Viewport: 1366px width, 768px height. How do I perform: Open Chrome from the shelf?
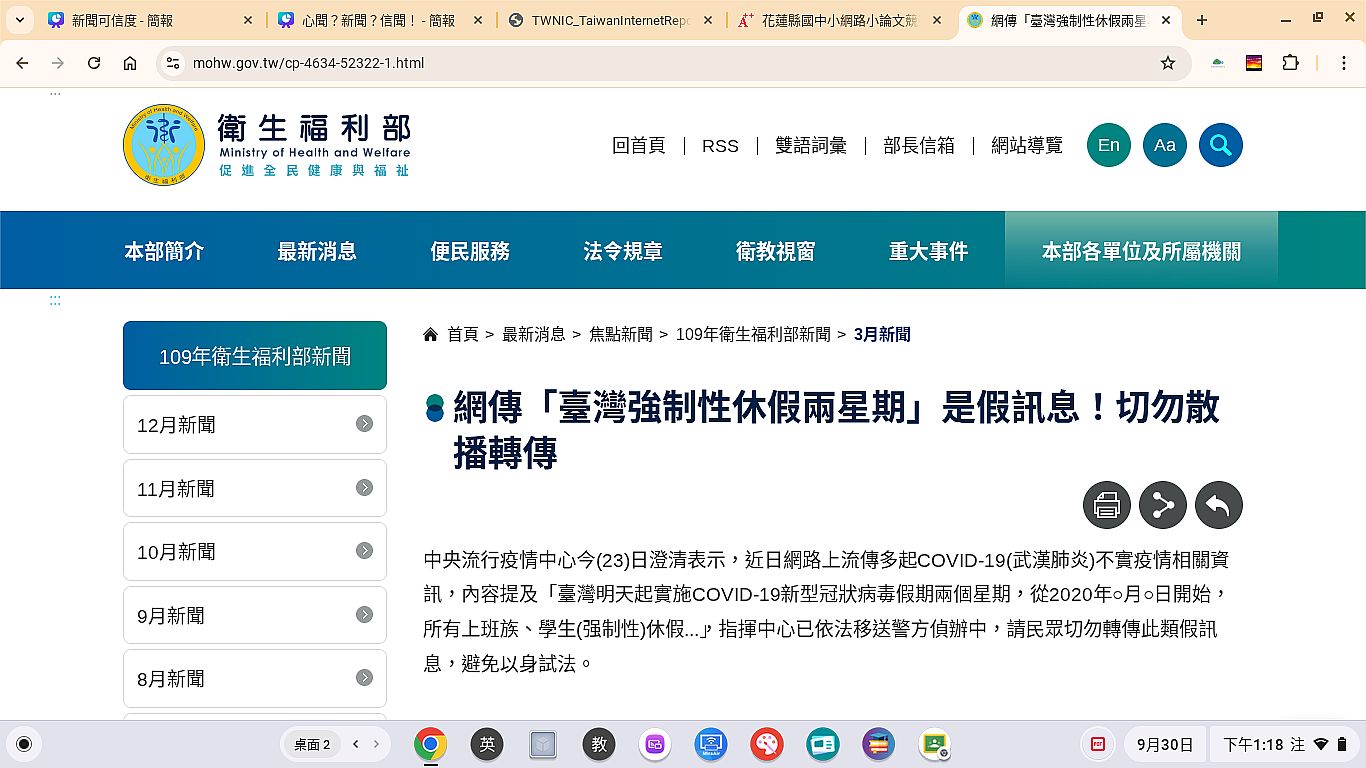tap(430, 744)
